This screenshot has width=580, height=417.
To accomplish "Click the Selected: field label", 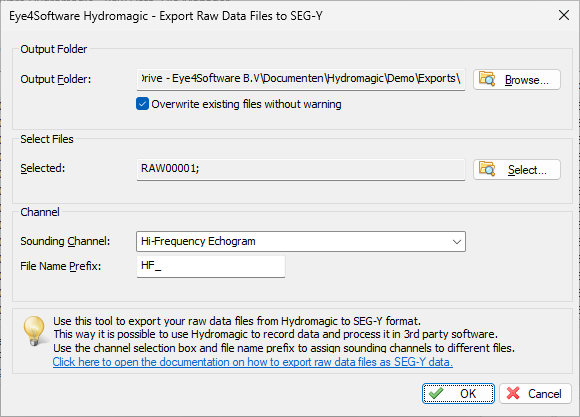I will click(x=43, y=168).
